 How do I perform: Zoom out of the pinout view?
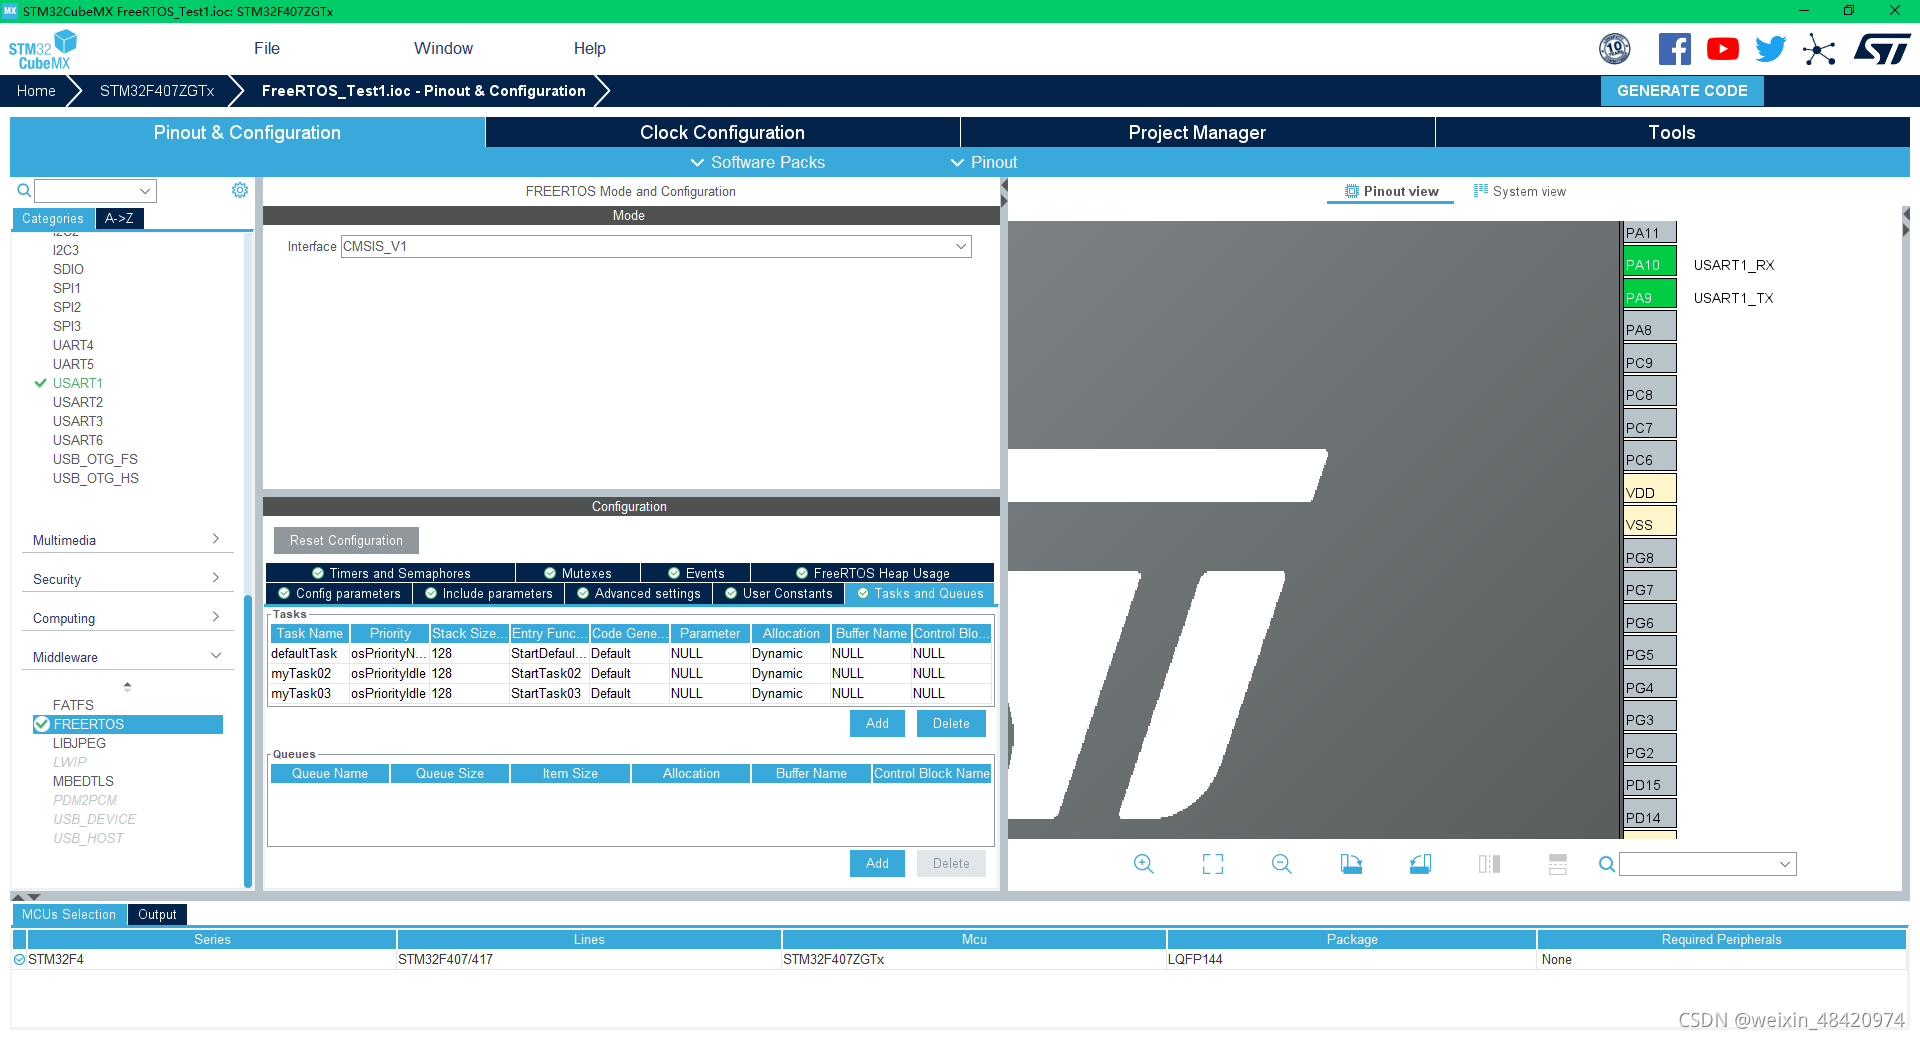(1282, 864)
